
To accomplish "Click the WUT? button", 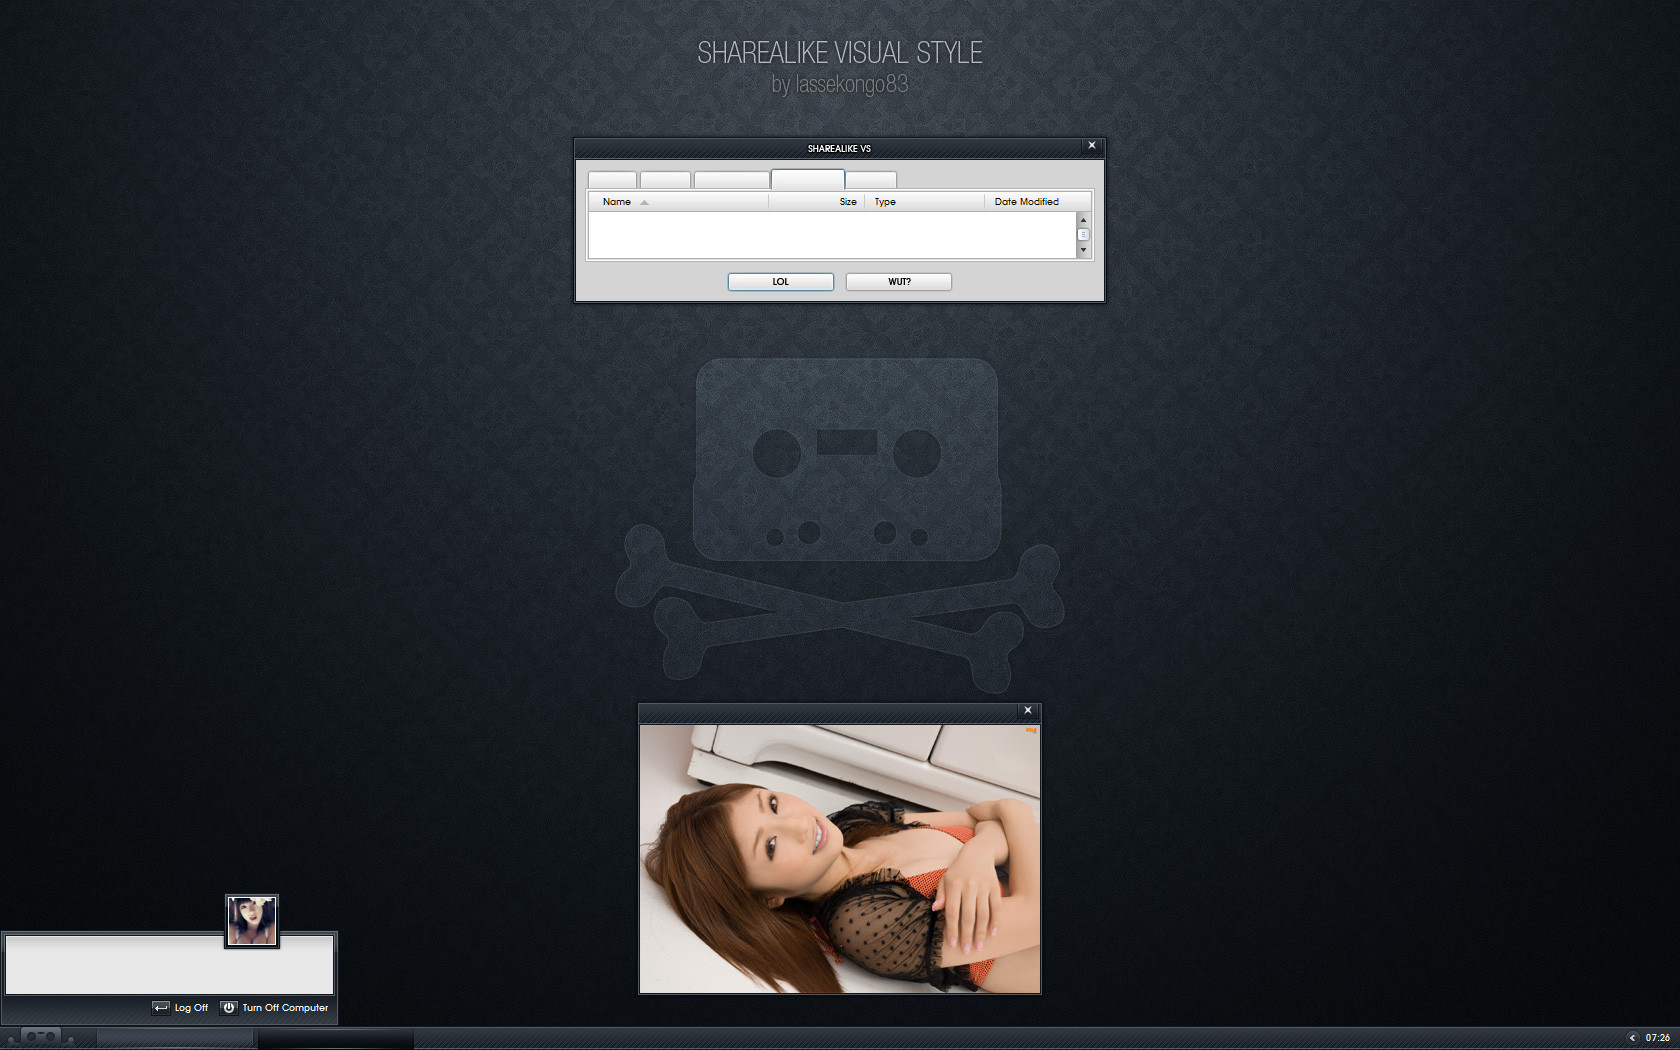I will pos(899,282).
